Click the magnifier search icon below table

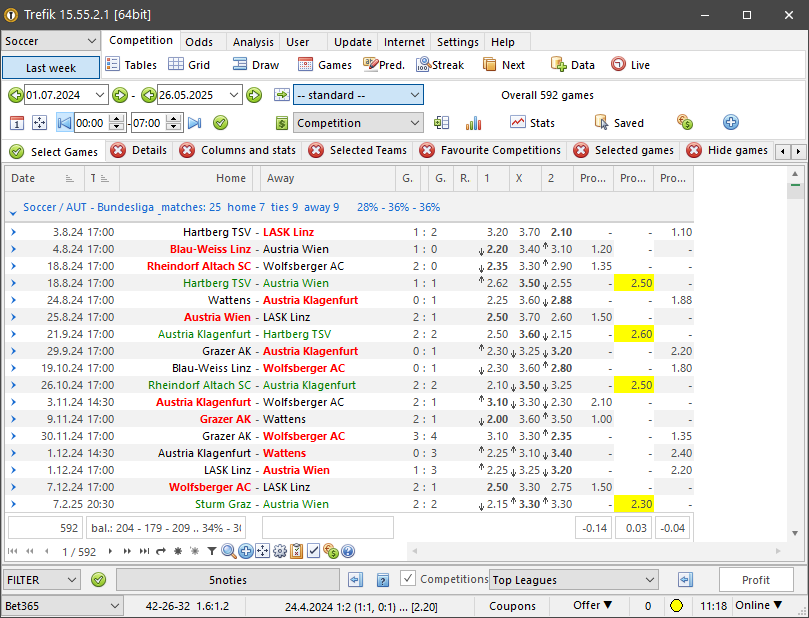229,551
